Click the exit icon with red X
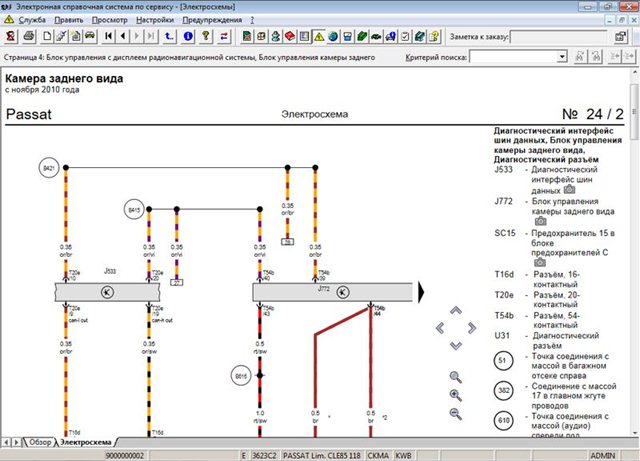This screenshot has width=640, height=461. pyautogui.click(x=11, y=36)
